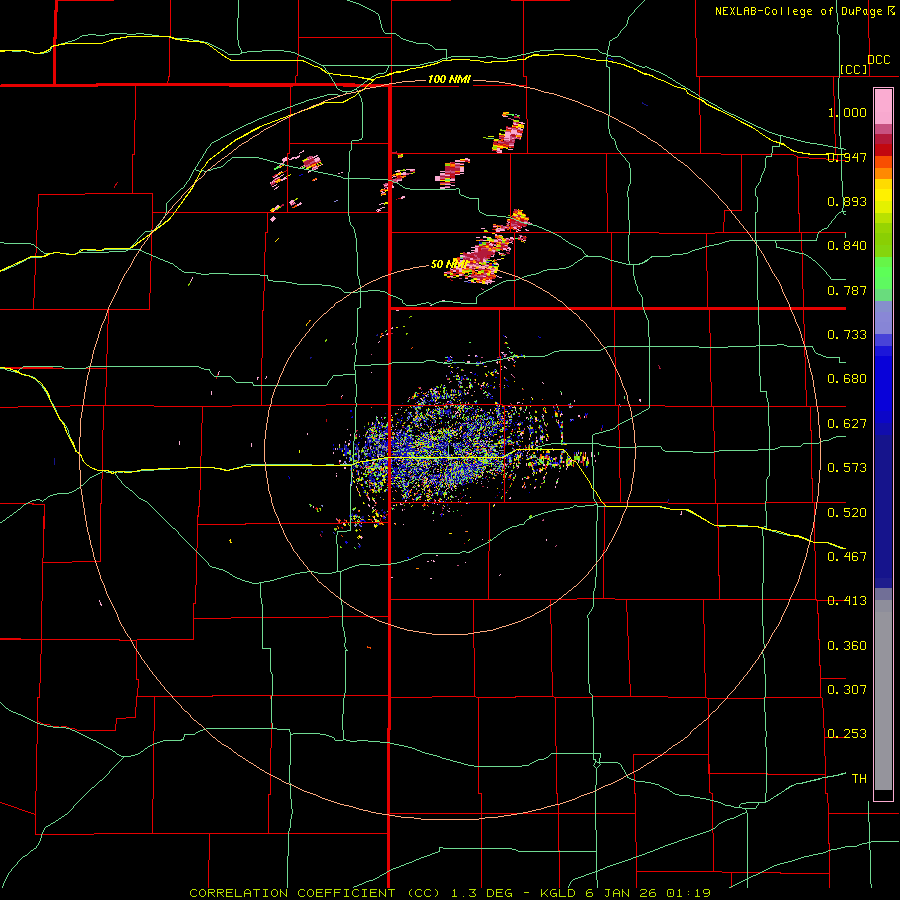This screenshot has height=900, width=900.
Task: Select the 0.947 scale value
Action: point(847,157)
